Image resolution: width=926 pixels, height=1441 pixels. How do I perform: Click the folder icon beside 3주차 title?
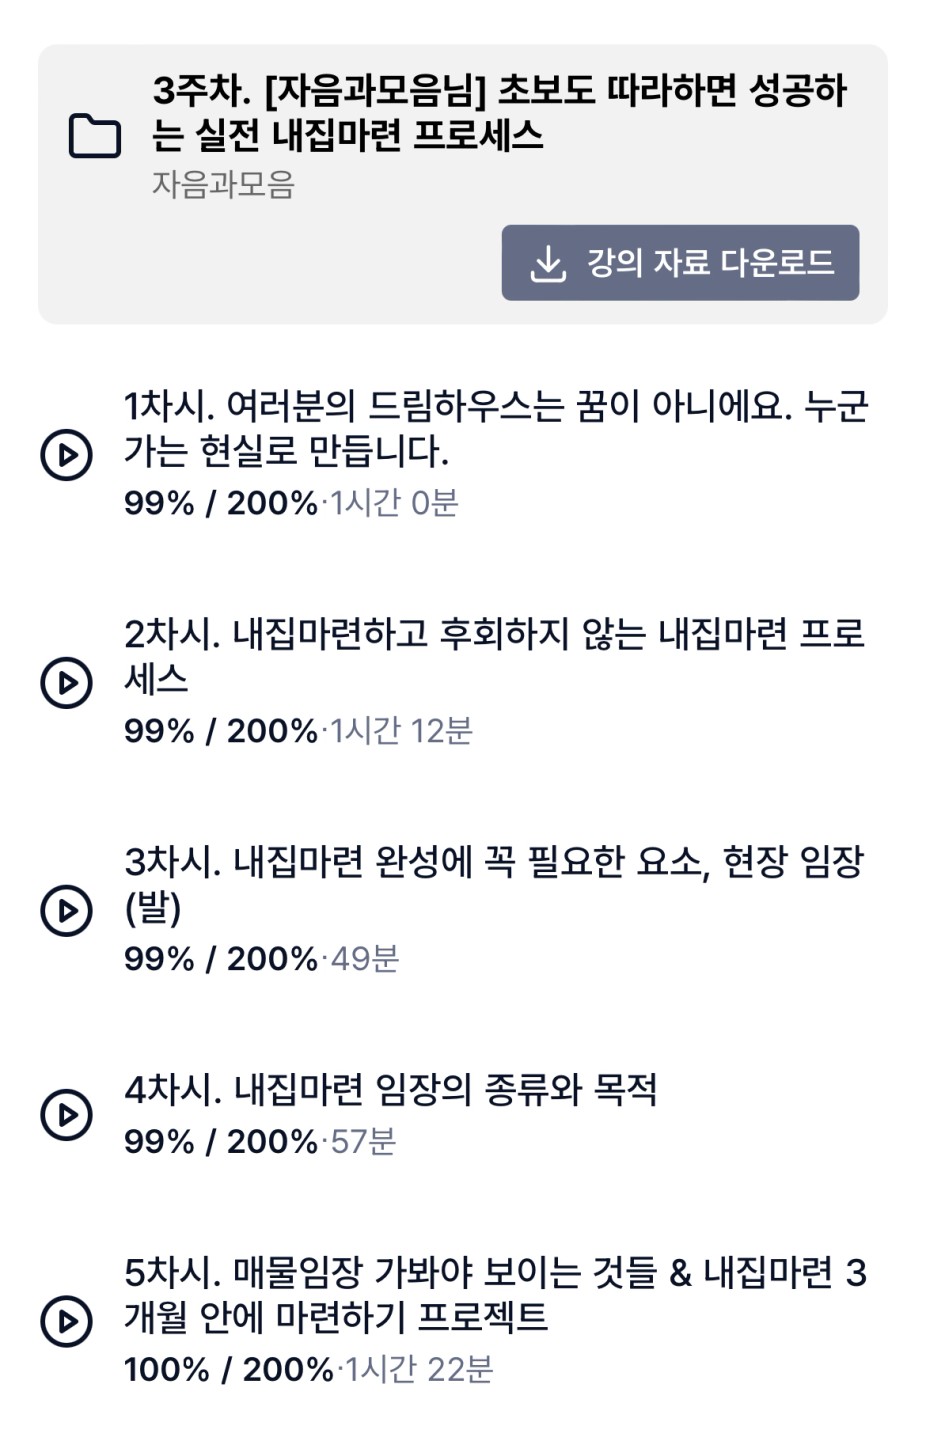click(95, 137)
